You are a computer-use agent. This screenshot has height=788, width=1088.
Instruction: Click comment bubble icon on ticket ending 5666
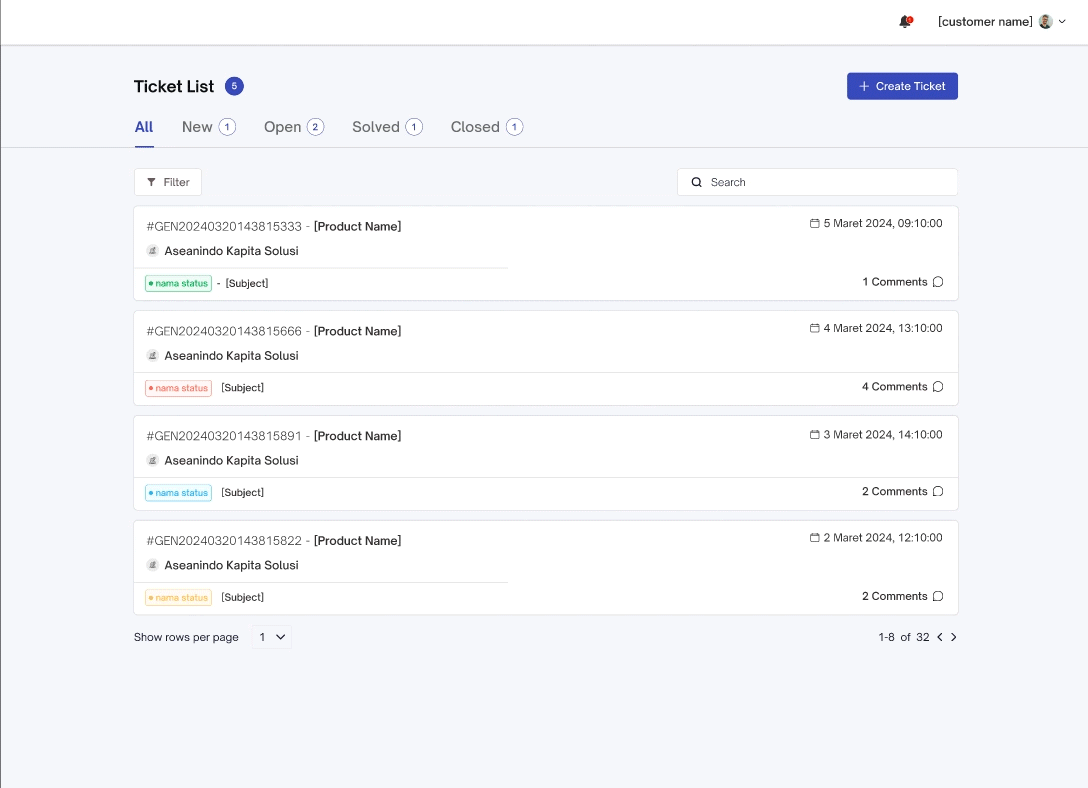pyautogui.click(x=938, y=387)
